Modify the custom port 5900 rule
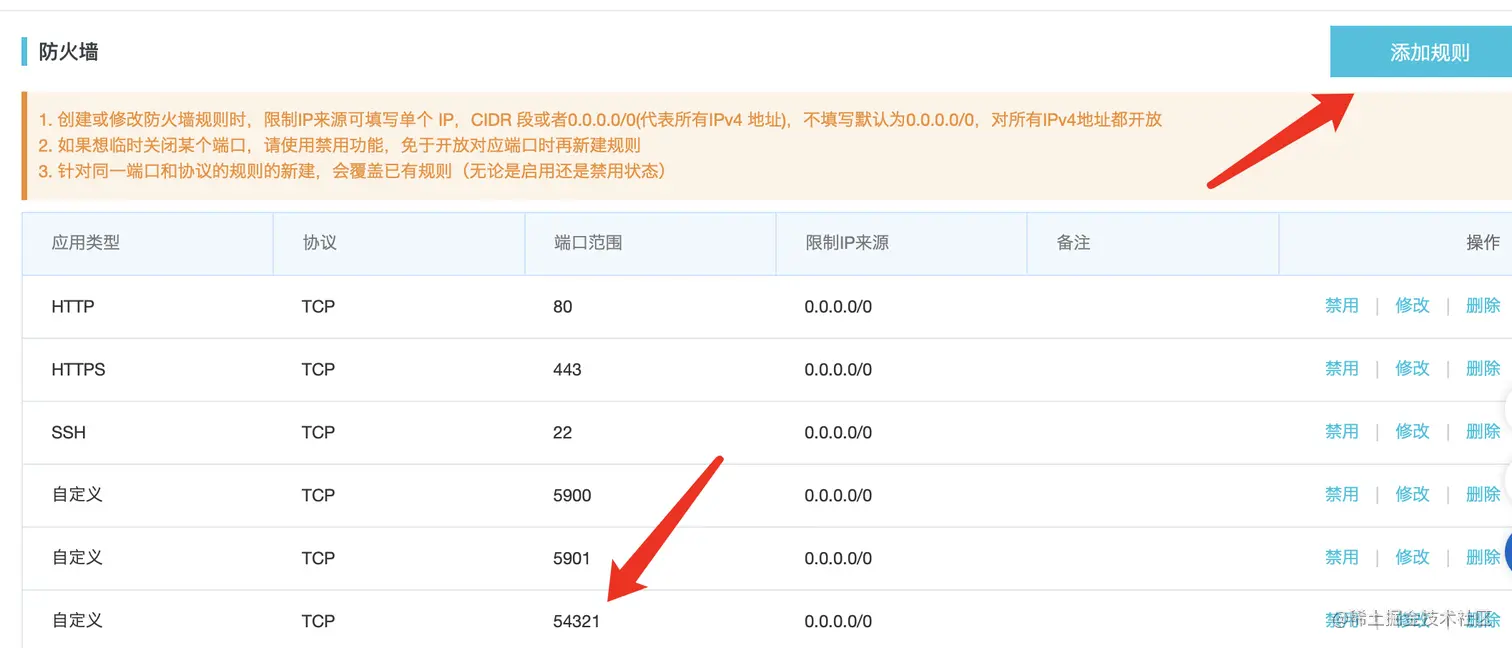 (1412, 495)
